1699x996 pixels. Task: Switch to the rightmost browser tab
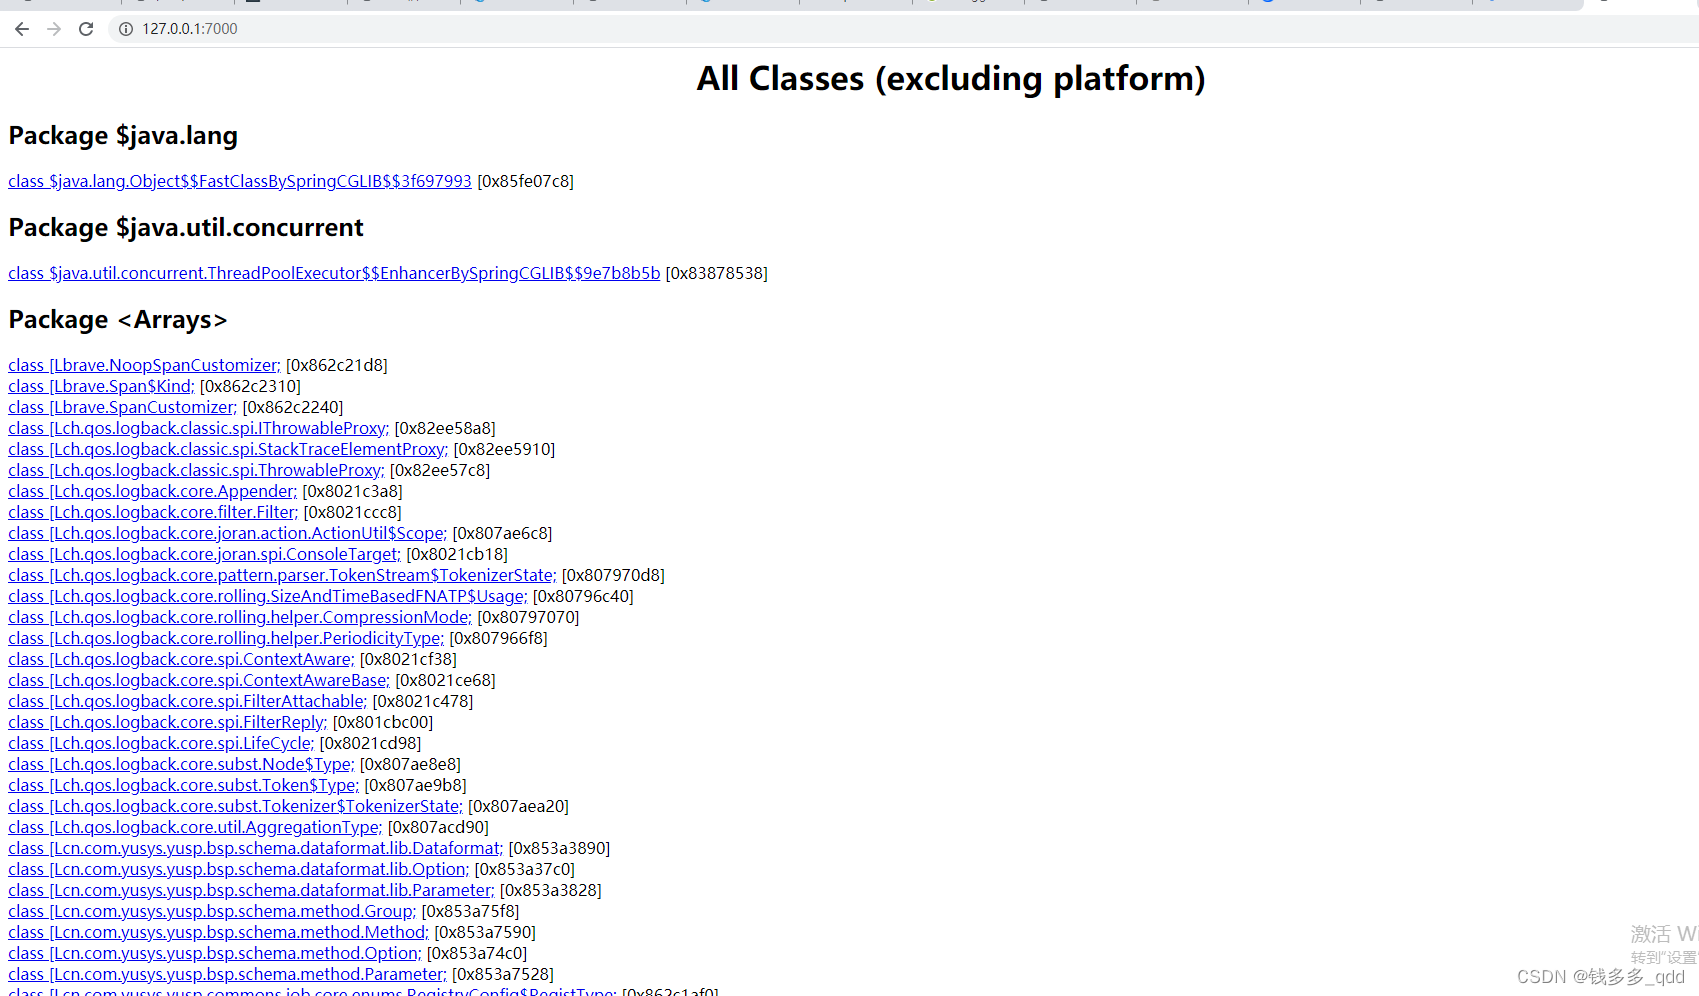click(x=1640, y=4)
